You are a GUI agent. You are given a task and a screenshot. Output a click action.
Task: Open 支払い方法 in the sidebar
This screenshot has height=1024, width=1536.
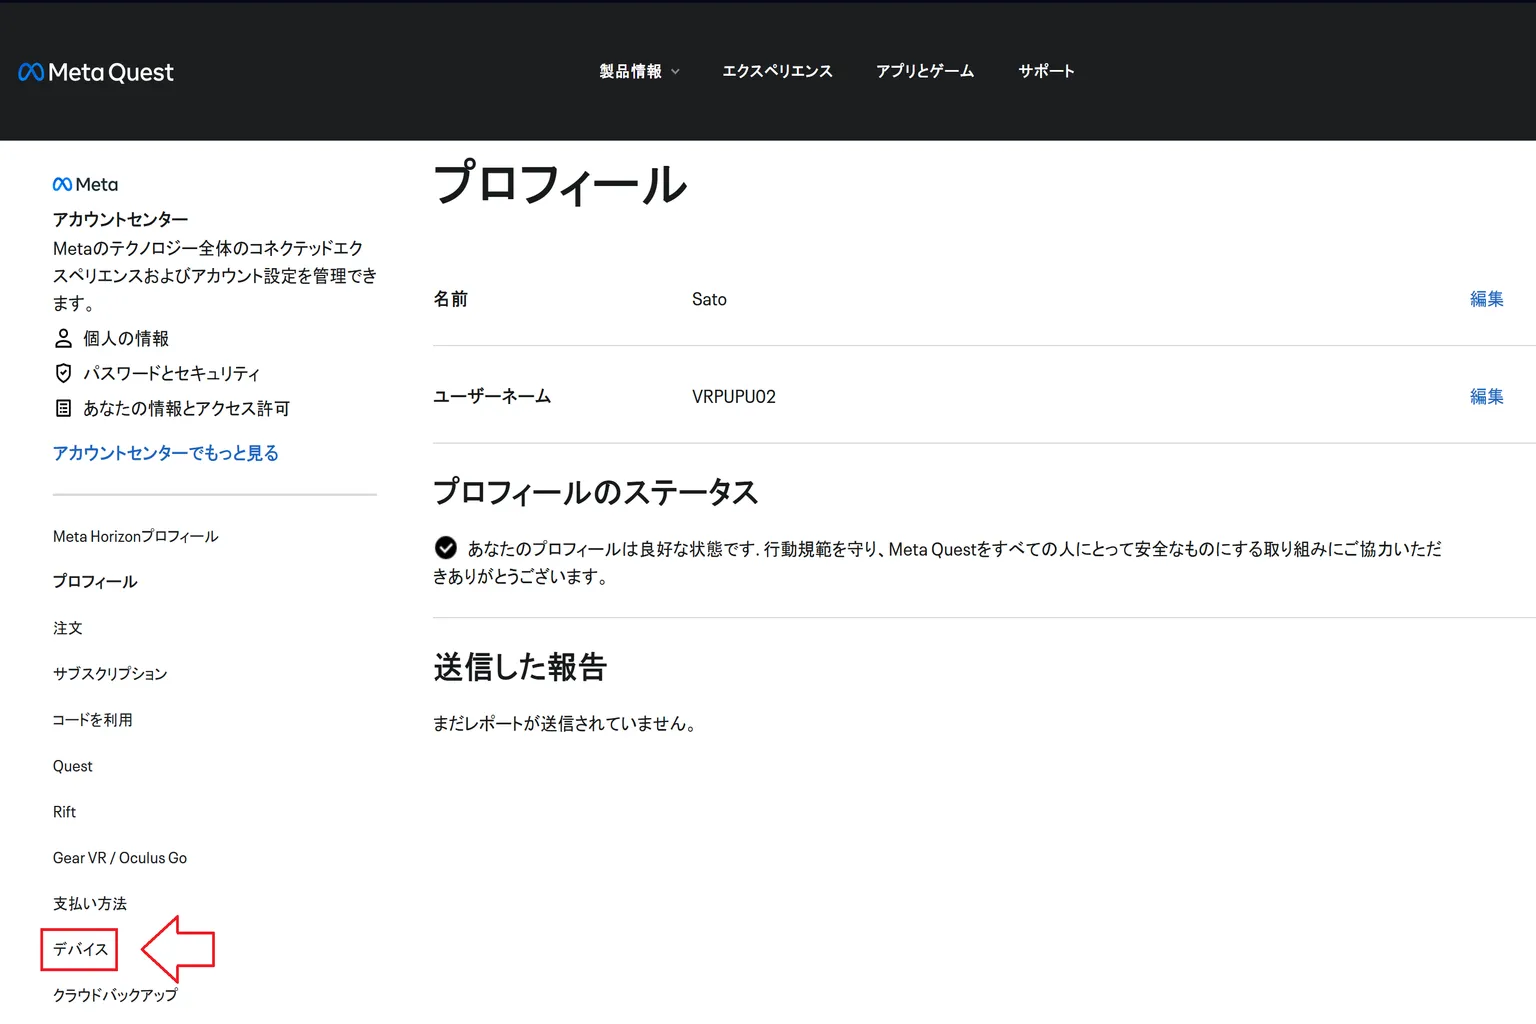pyautogui.click(x=90, y=904)
